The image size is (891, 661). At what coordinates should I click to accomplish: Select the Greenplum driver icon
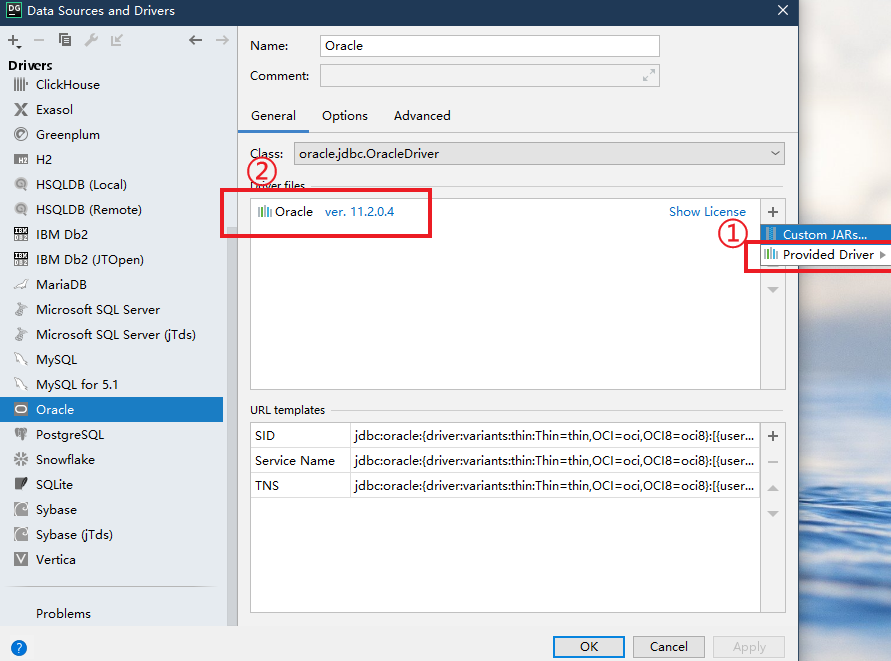(20, 135)
